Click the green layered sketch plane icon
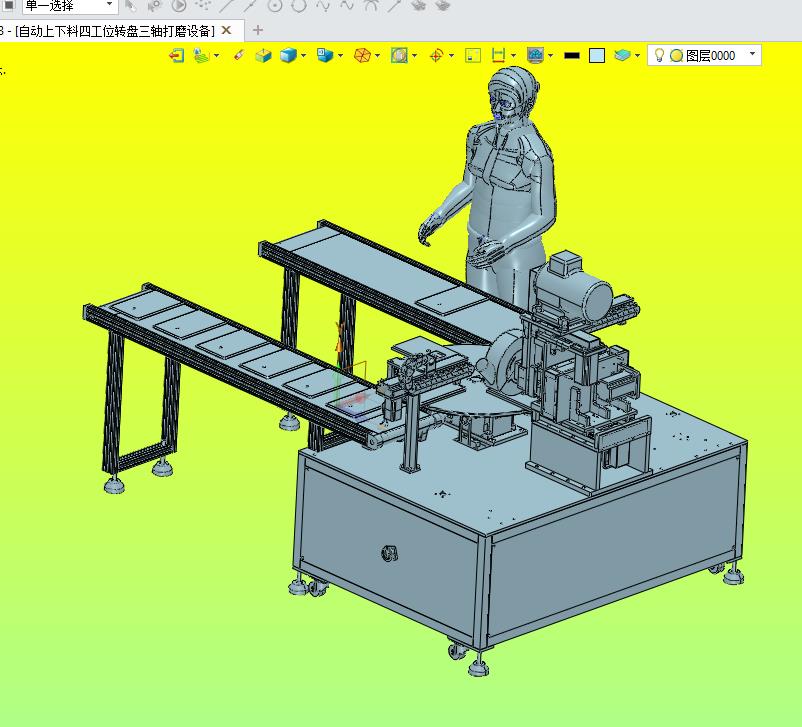Image resolution: width=802 pixels, height=727 pixels. click(202, 55)
